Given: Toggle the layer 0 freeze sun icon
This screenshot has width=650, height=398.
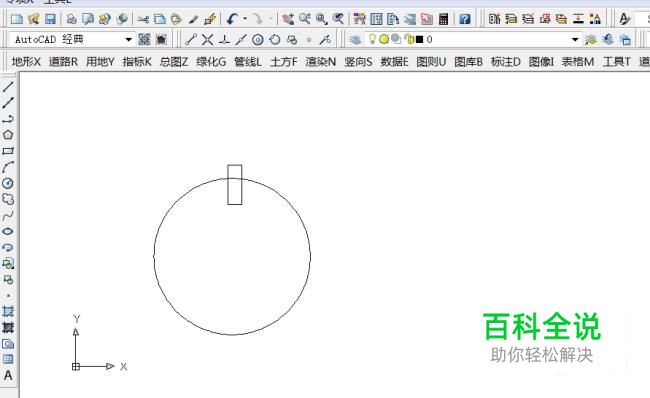Looking at the screenshot, I should [384, 39].
